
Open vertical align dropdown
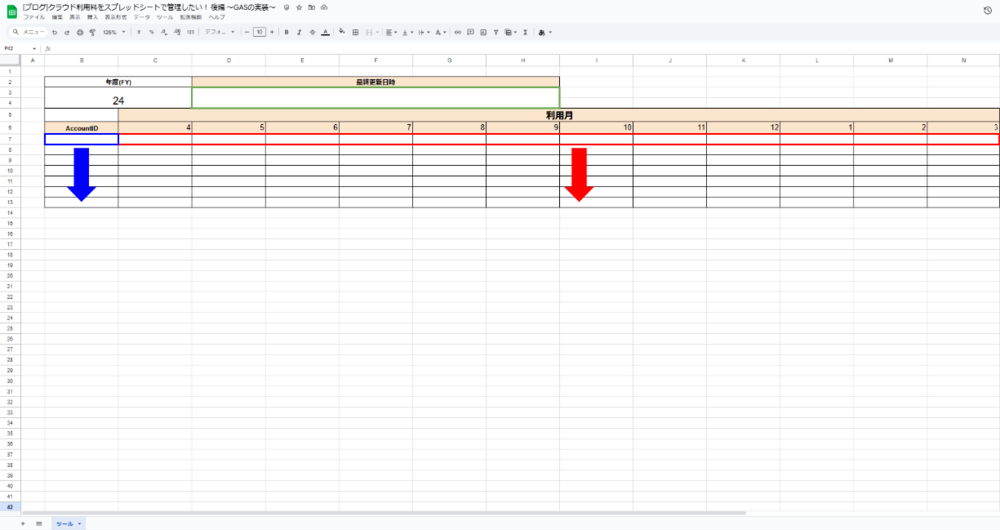[x=408, y=32]
